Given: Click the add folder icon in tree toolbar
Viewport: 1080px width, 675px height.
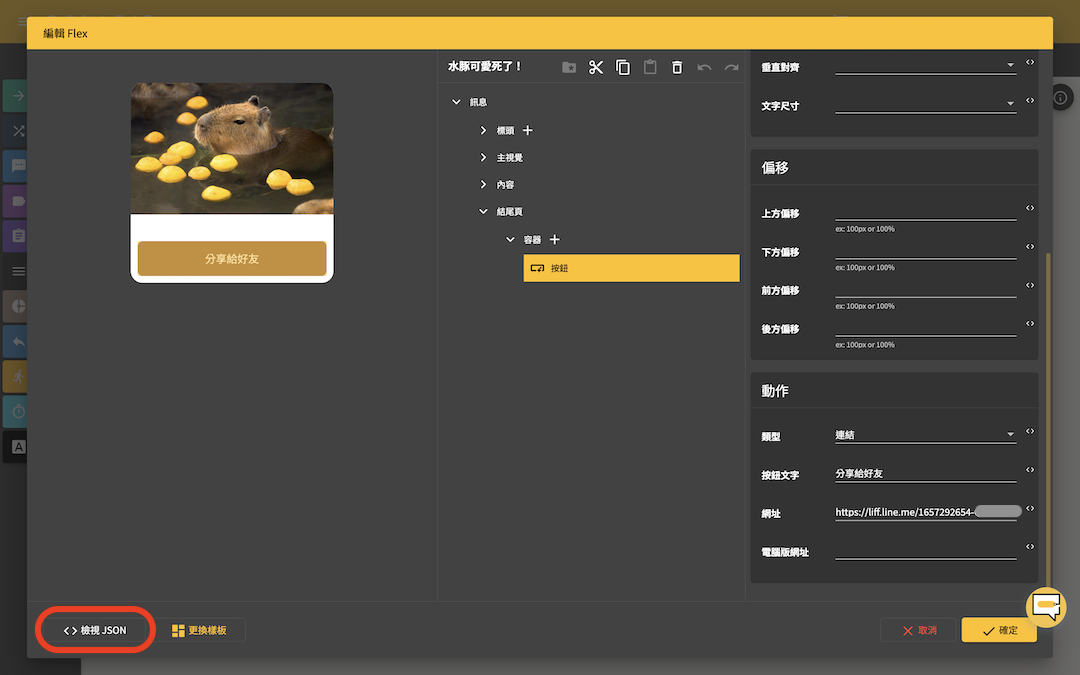Looking at the screenshot, I should tap(569, 67).
